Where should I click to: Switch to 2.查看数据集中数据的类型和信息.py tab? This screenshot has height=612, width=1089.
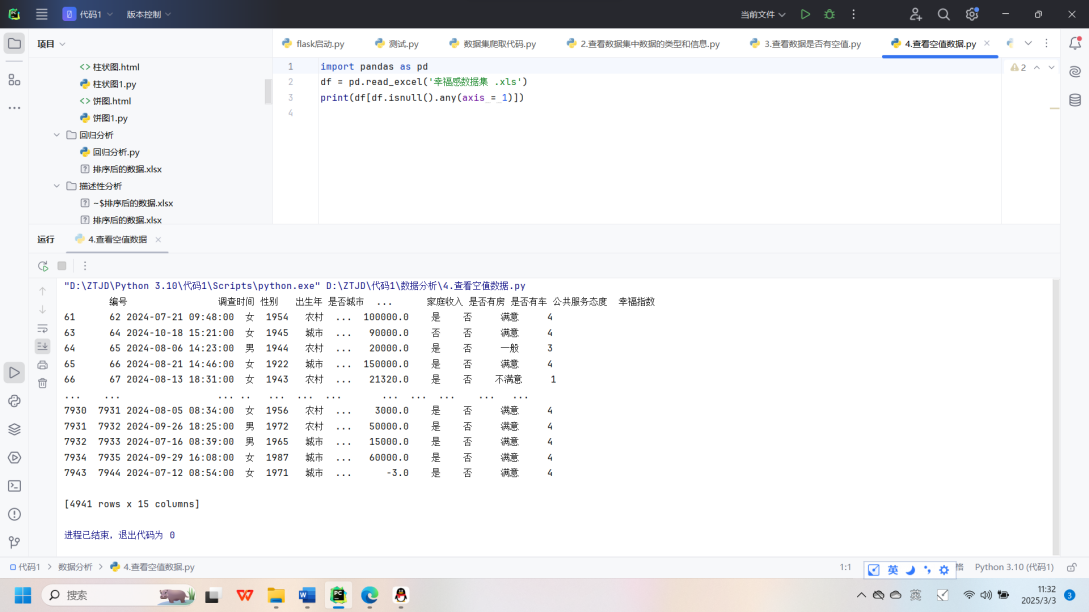pyautogui.click(x=642, y=44)
